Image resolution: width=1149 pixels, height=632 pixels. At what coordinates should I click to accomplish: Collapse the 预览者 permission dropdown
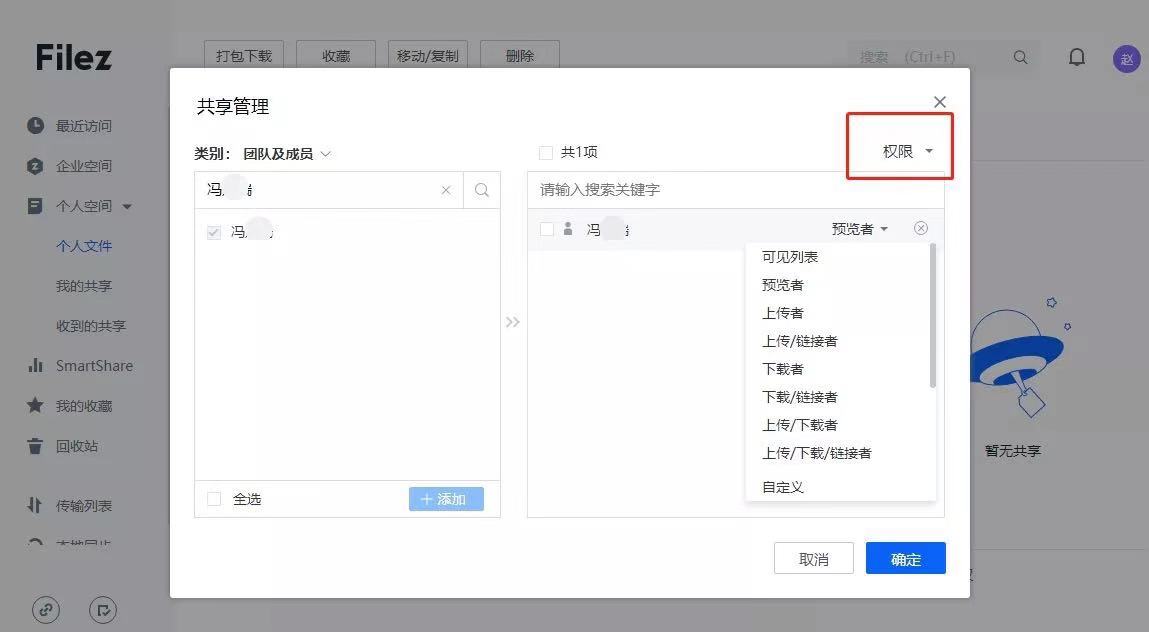[x=859, y=229]
